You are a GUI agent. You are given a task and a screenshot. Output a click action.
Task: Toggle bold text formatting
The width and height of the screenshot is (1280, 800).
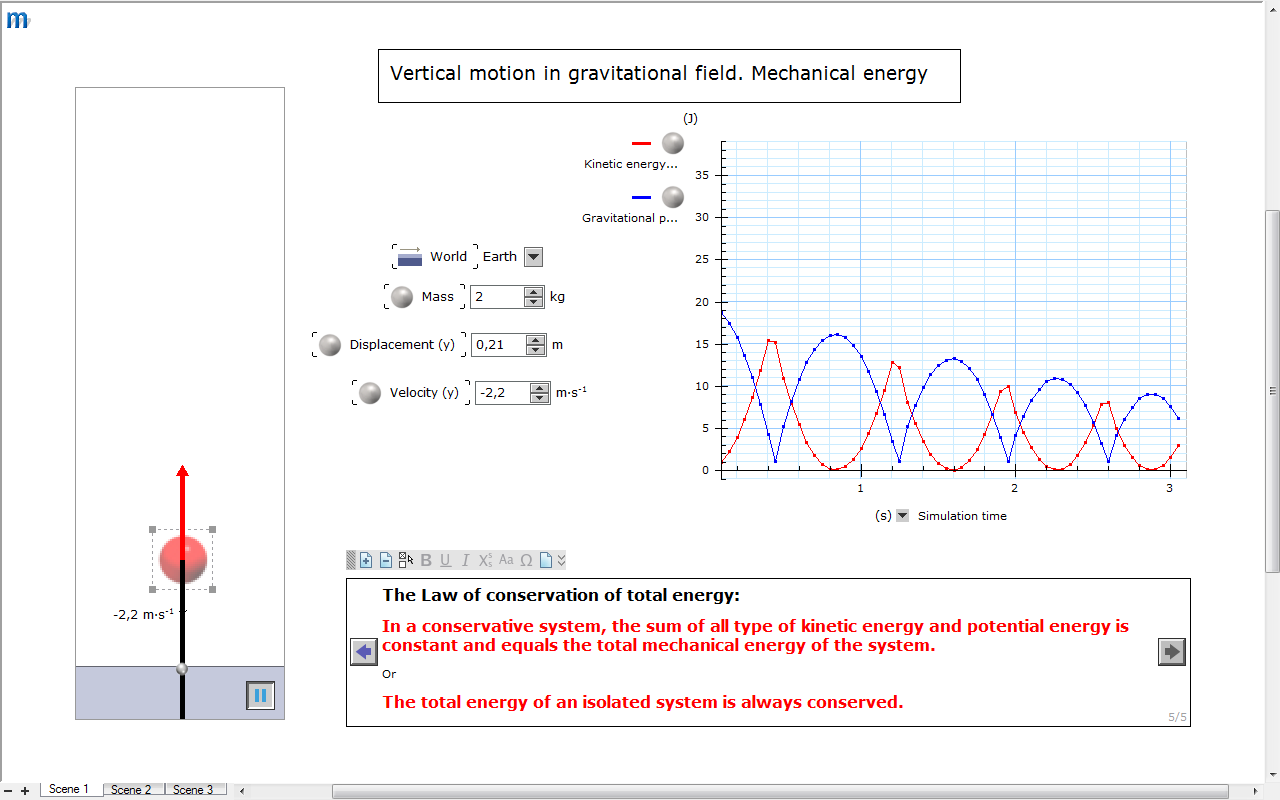coord(426,560)
